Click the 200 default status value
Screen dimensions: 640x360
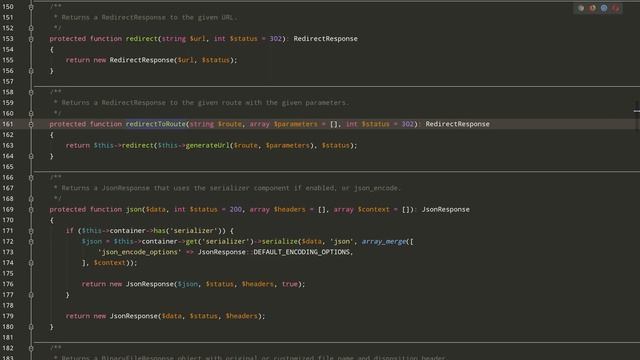coord(236,209)
